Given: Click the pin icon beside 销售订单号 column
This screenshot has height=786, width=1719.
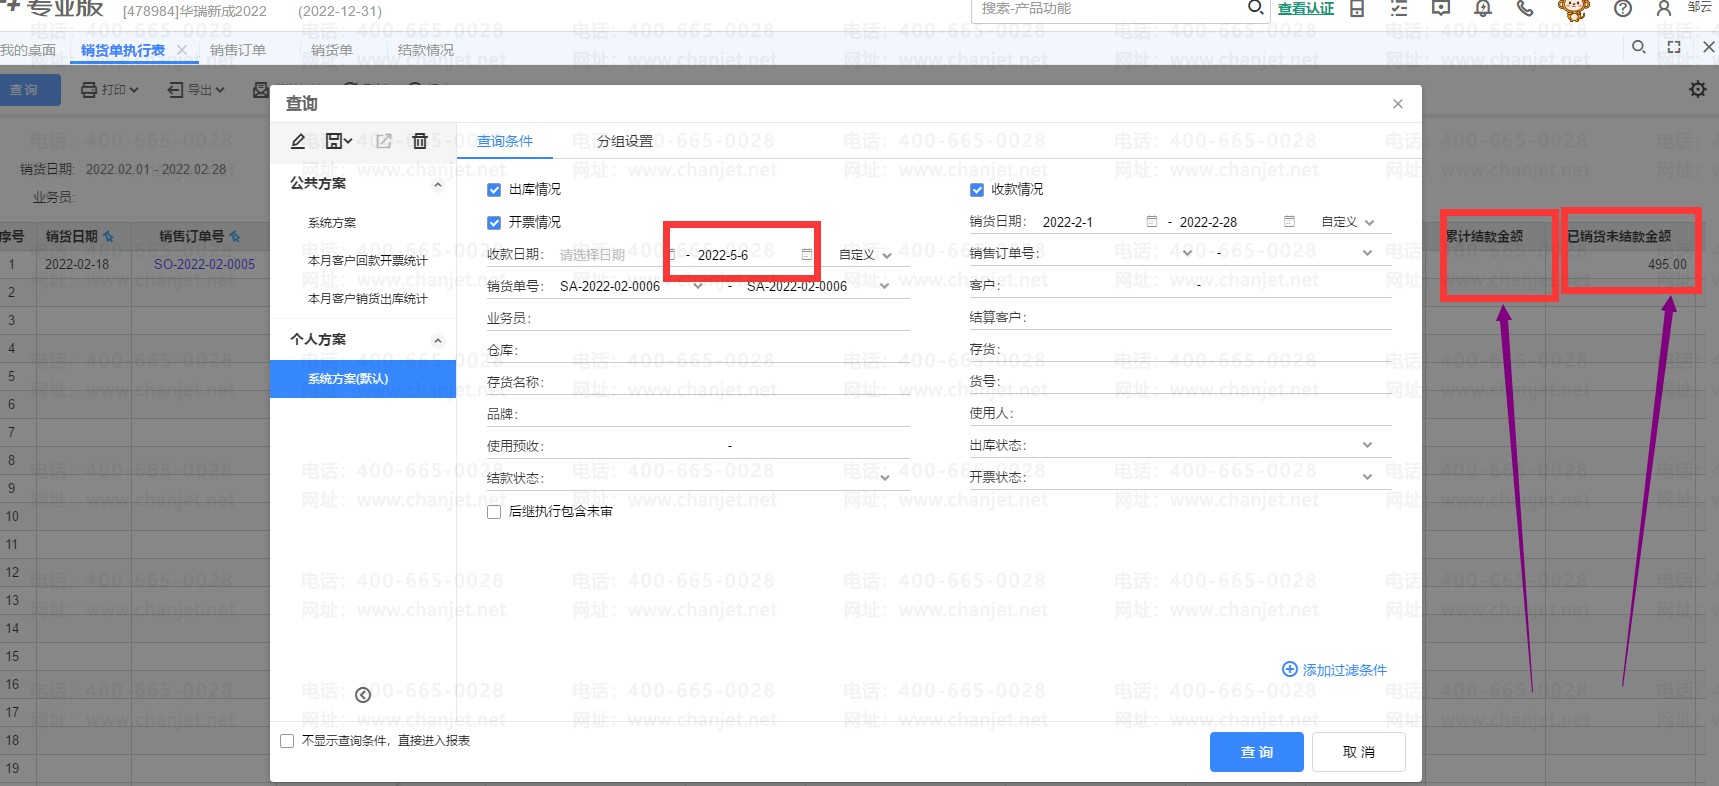Looking at the screenshot, I should 235,237.
